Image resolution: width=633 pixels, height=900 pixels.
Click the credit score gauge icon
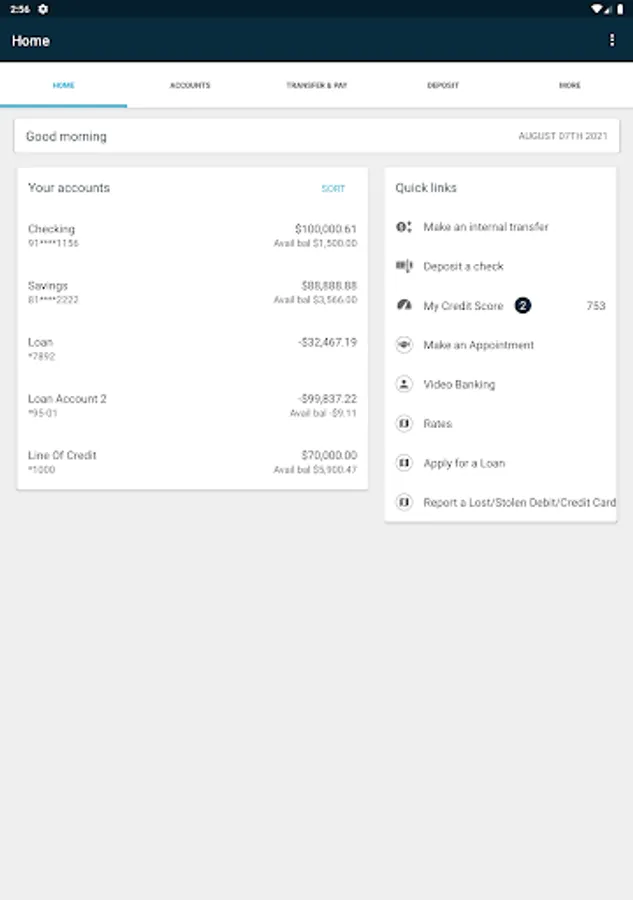pos(404,306)
